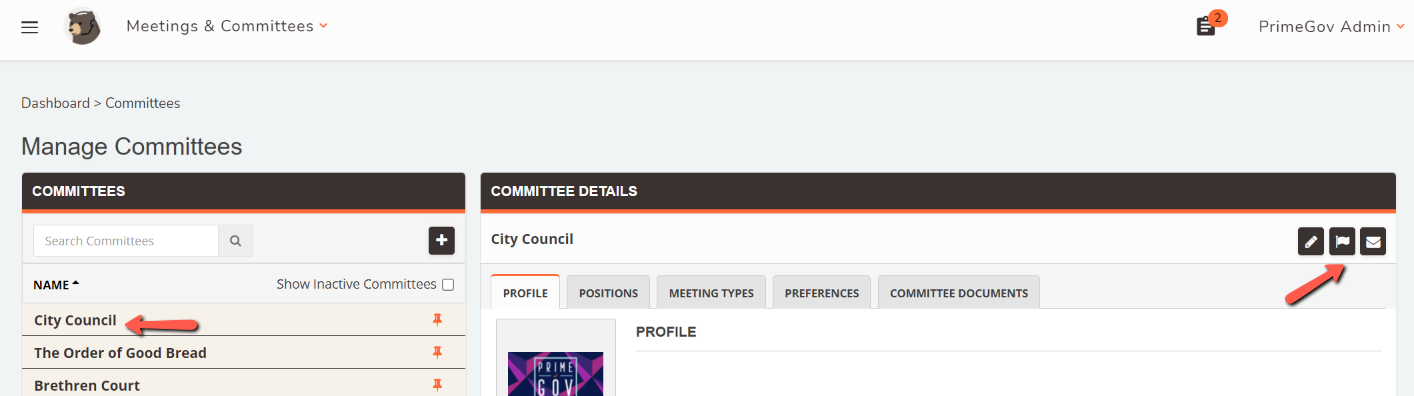Click the search magnifier button
Image resolution: width=1414 pixels, height=396 pixels.
pyautogui.click(x=236, y=241)
